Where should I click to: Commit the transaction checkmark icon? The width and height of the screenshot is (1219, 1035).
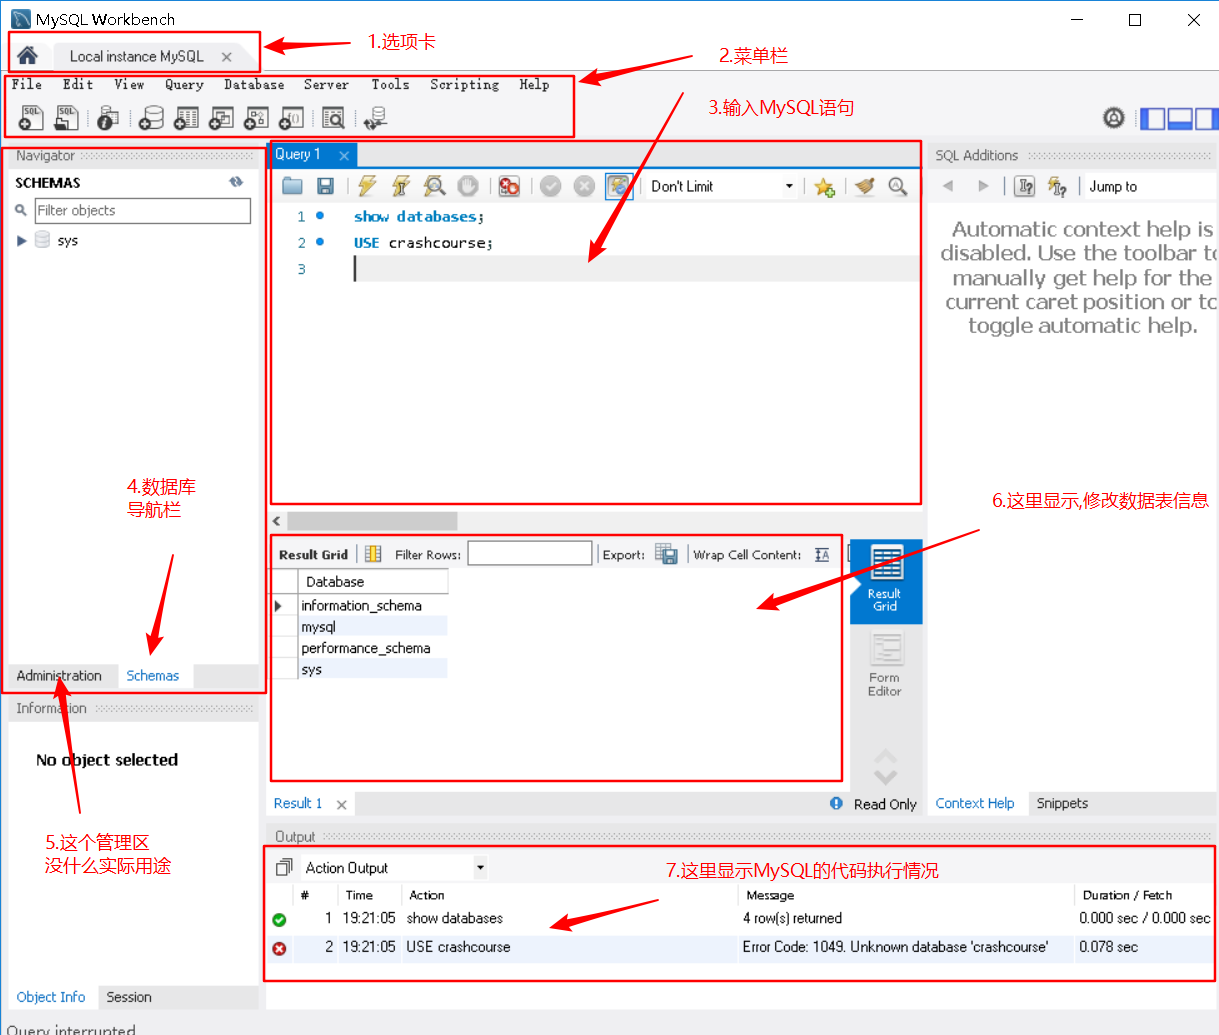(x=551, y=186)
